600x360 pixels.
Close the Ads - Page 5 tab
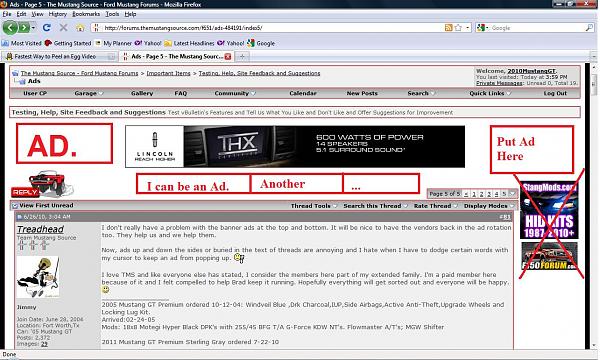click(228, 57)
